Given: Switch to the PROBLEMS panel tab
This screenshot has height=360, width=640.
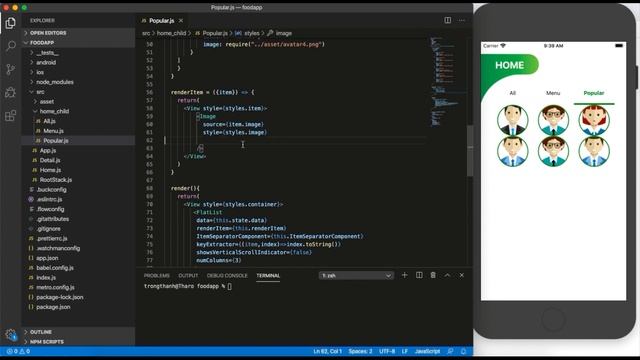Looking at the screenshot, I should pos(157,276).
